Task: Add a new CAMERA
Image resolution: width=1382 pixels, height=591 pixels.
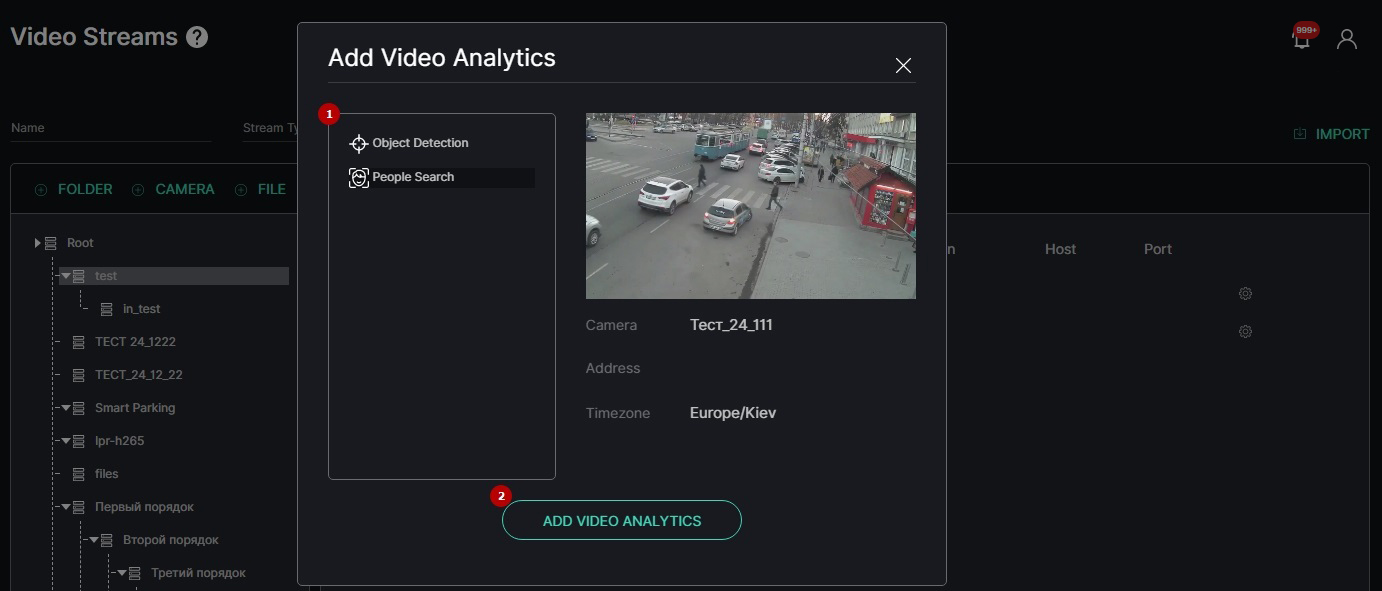Action: tap(173, 189)
